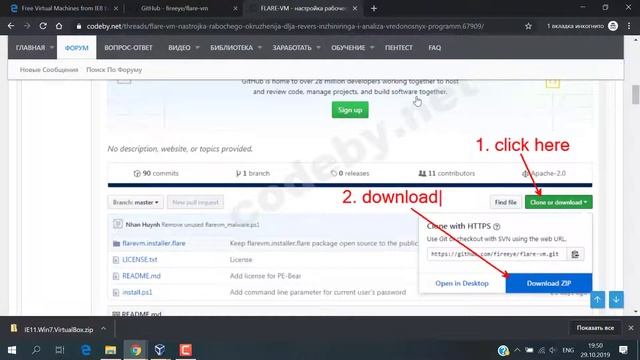Select the ФОРУМ navigation tab
Image resolution: width=640 pixels, height=360 pixels.
[x=76, y=48]
